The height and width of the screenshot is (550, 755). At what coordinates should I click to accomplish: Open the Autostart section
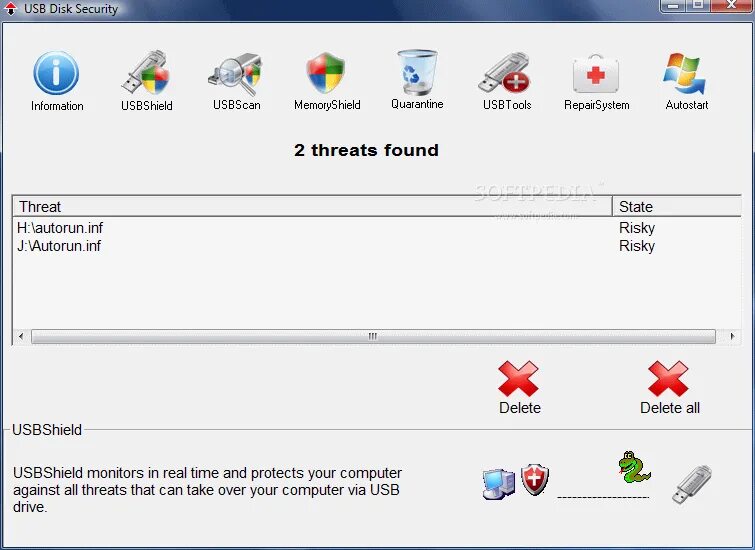[686, 81]
